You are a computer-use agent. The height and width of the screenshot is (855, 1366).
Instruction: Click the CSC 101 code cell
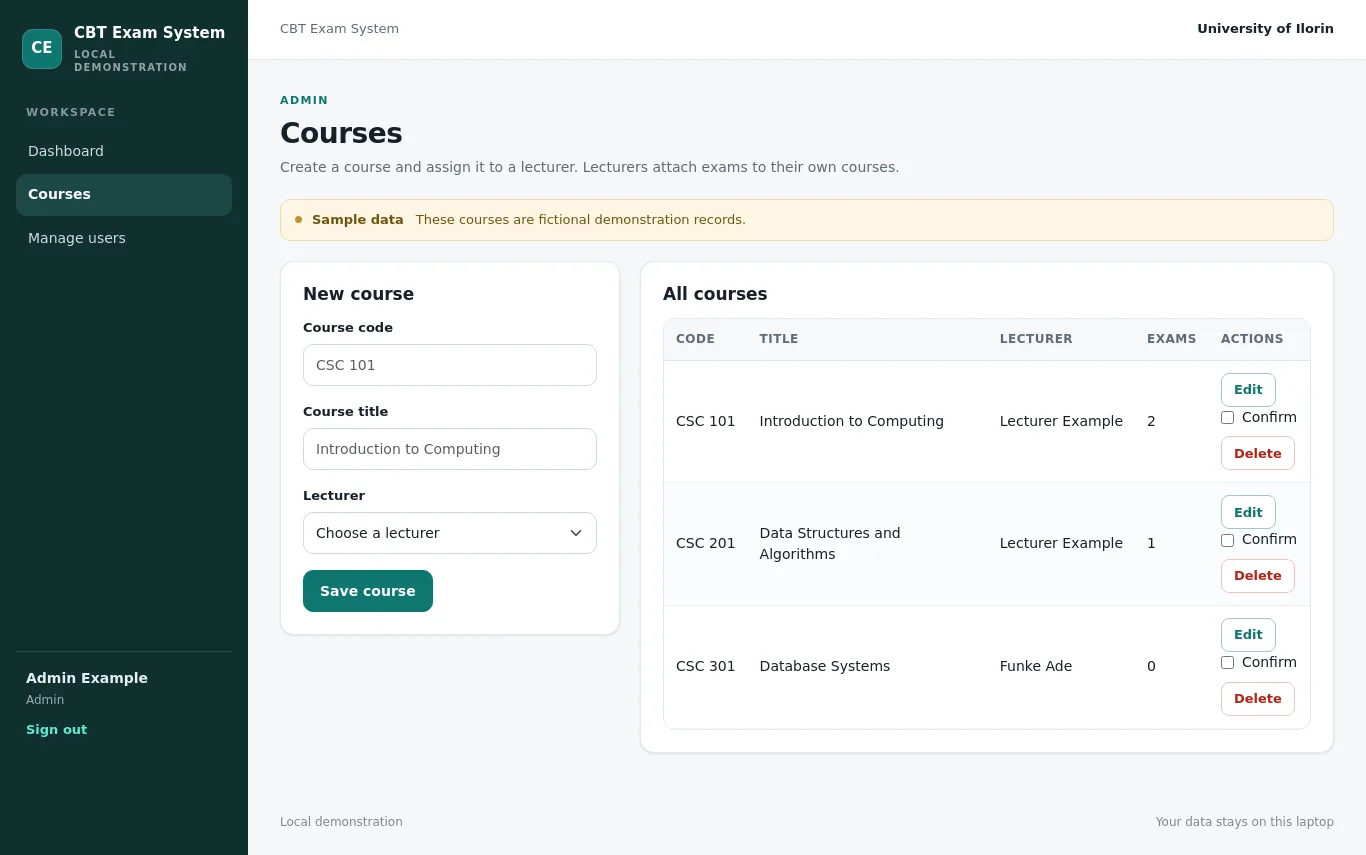coord(706,421)
